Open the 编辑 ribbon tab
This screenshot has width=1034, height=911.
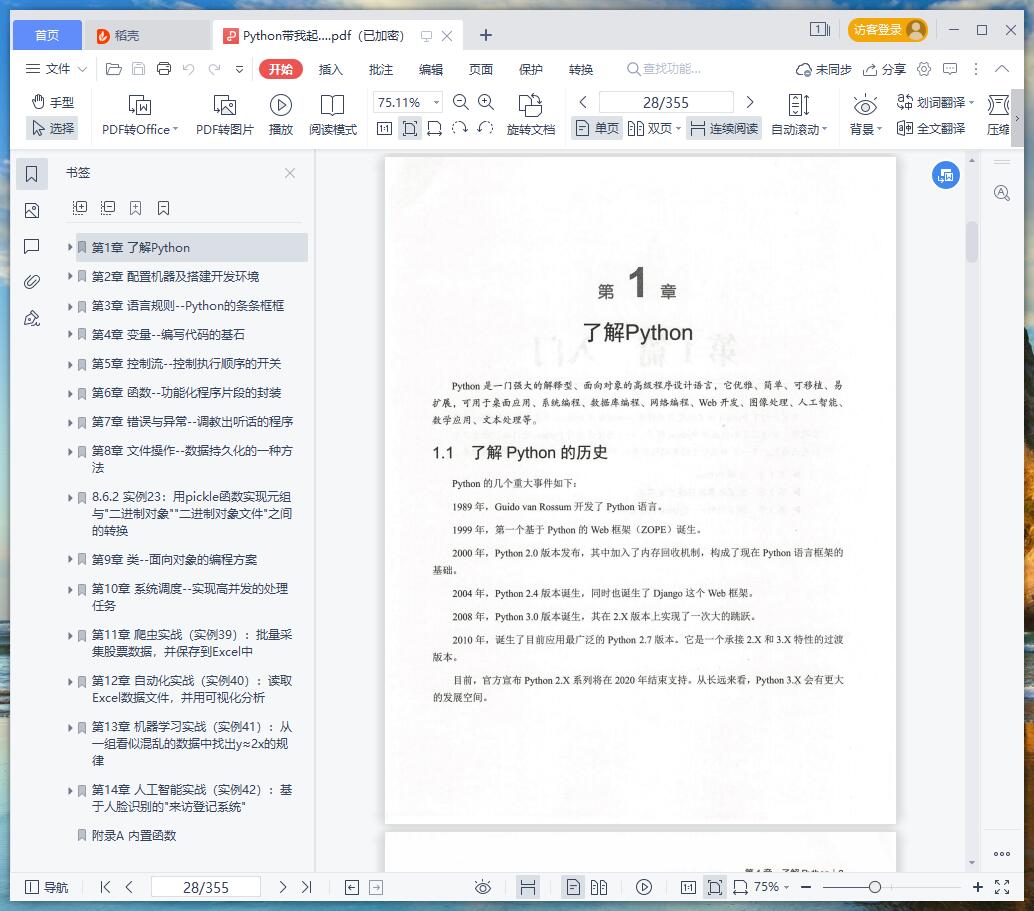coord(431,69)
